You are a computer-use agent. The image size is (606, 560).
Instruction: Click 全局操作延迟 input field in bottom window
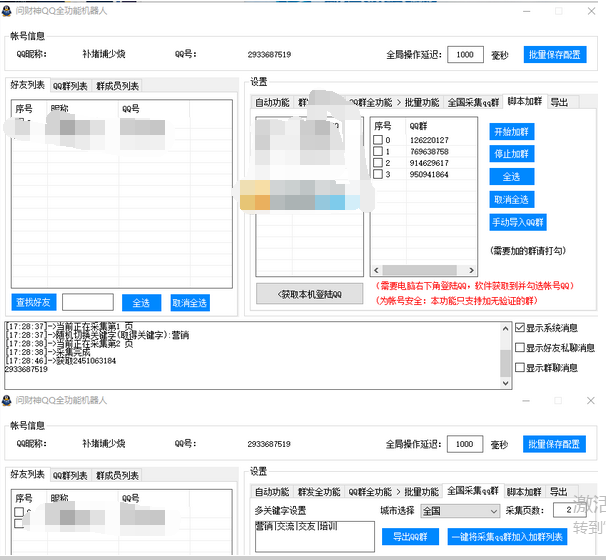465,444
